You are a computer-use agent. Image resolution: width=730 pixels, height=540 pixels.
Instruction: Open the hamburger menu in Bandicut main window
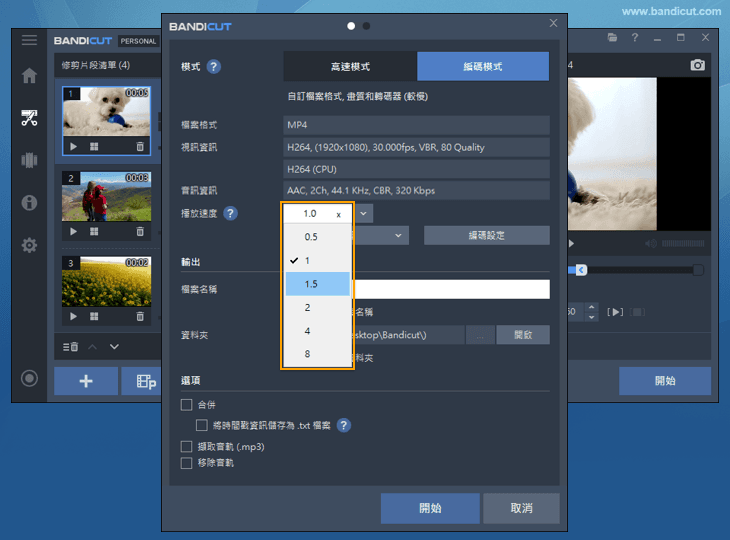click(29, 40)
